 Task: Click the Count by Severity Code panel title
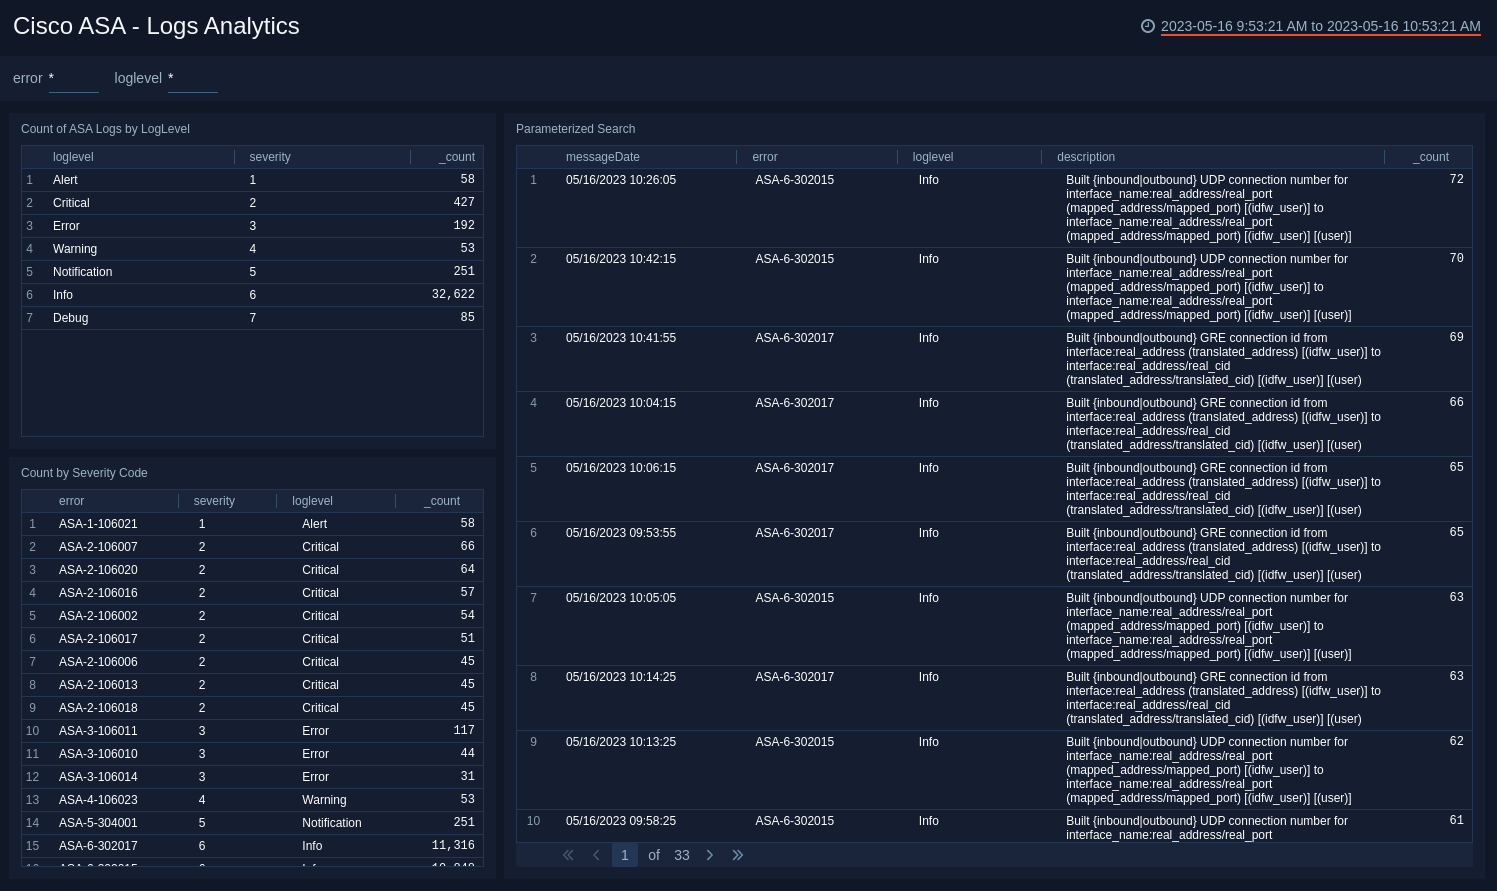point(86,472)
